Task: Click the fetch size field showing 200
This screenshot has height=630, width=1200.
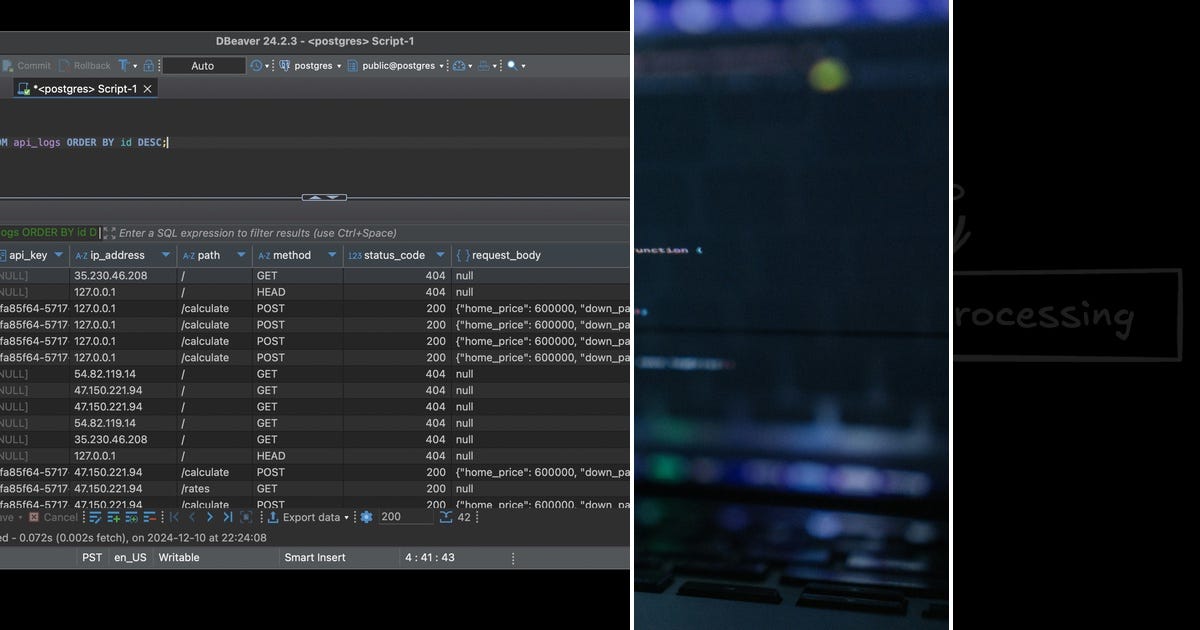Action: [405, 517]
